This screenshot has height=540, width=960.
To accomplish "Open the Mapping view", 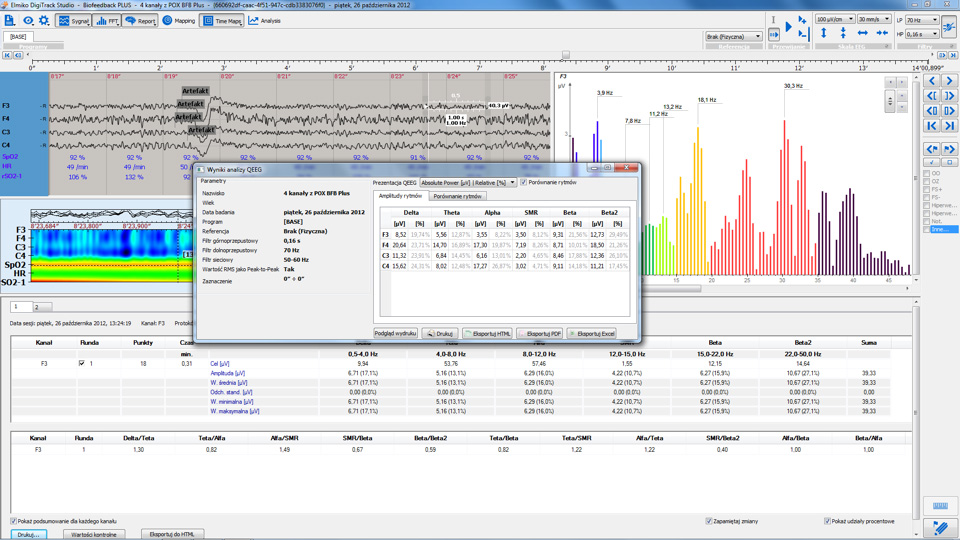I will coord(178,20).
